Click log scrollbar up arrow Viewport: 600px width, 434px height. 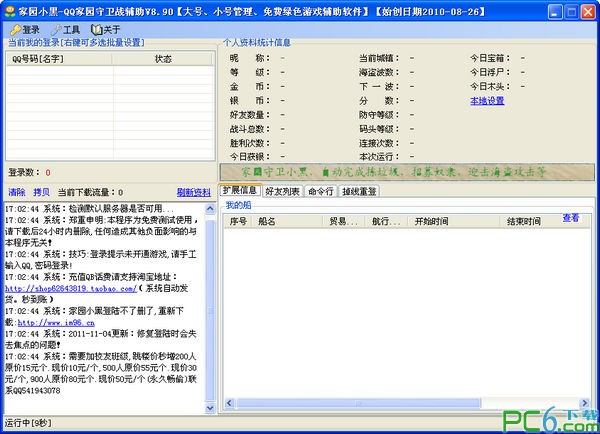[210, 209]
